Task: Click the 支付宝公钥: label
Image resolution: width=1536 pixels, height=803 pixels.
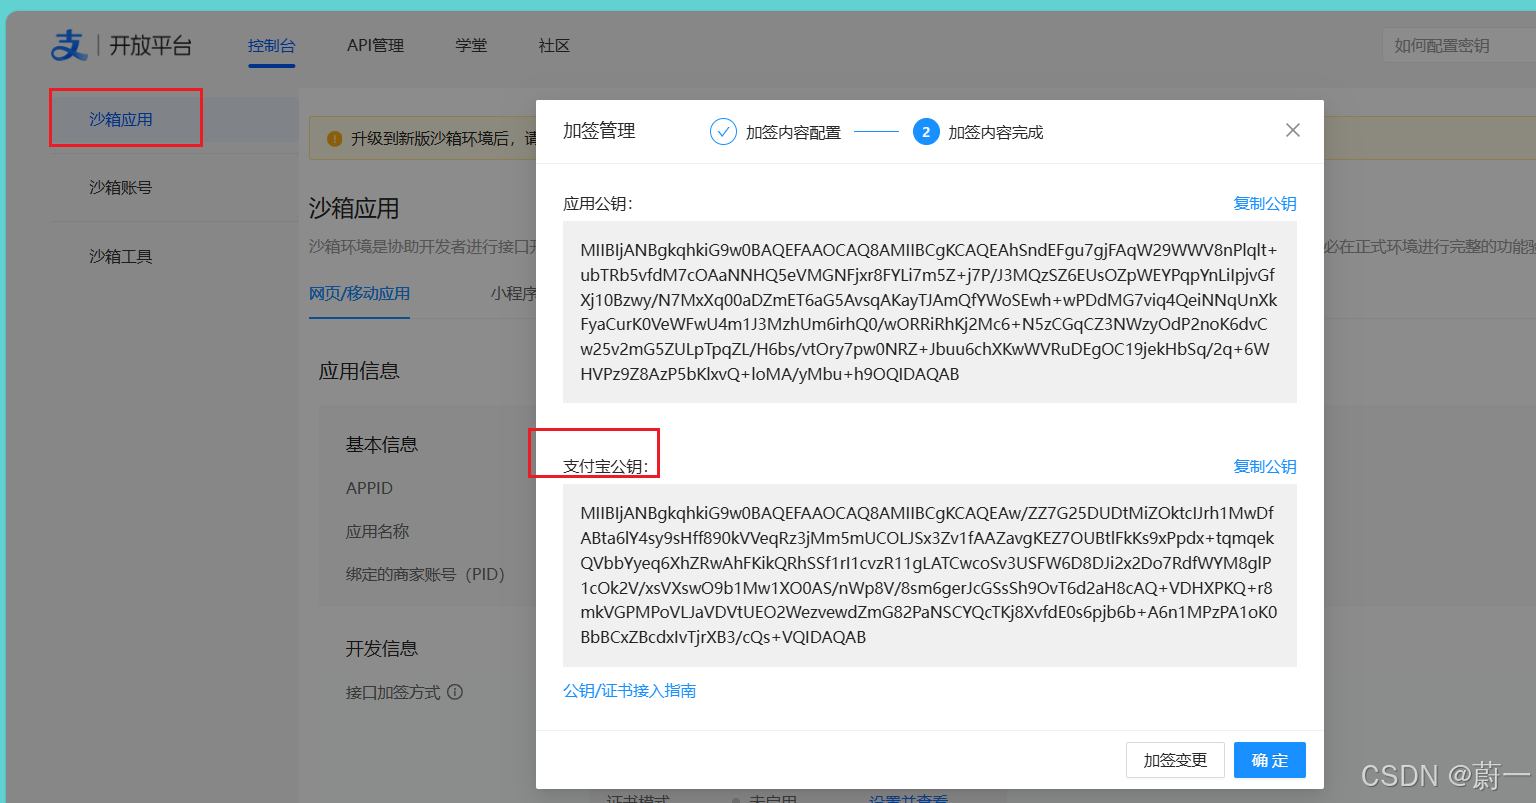Action: coord(606,466)
